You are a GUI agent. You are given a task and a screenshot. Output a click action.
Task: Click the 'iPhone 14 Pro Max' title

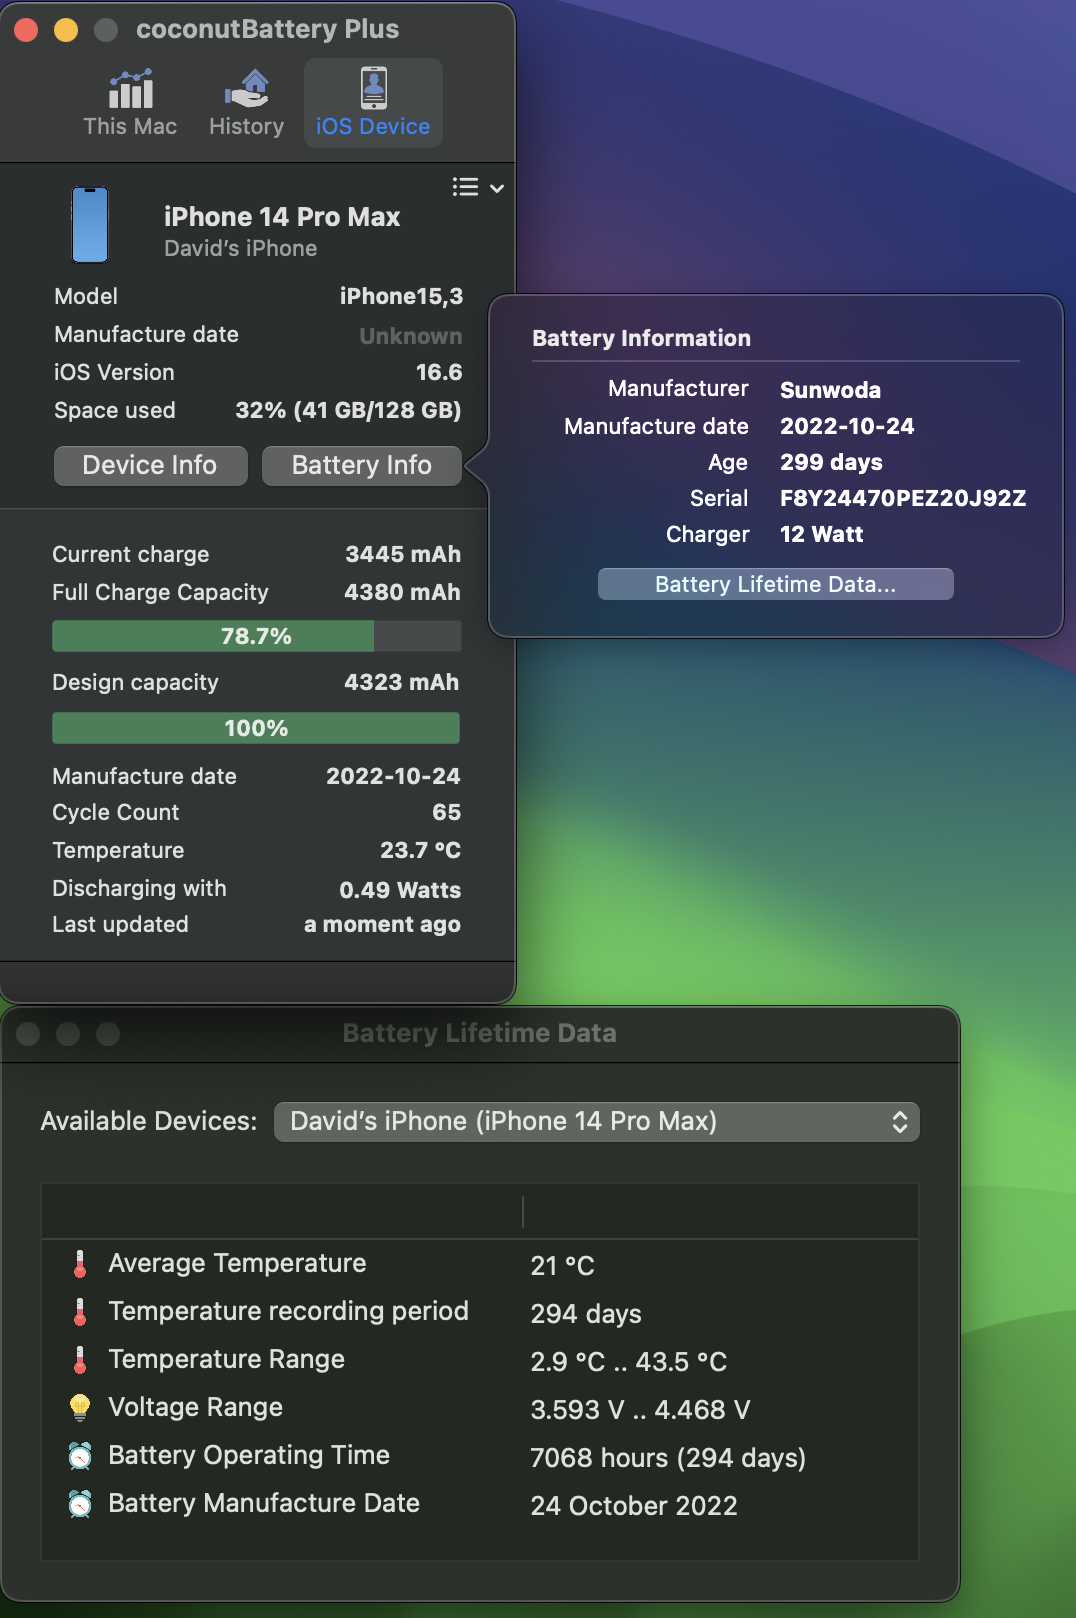(282, 217)
